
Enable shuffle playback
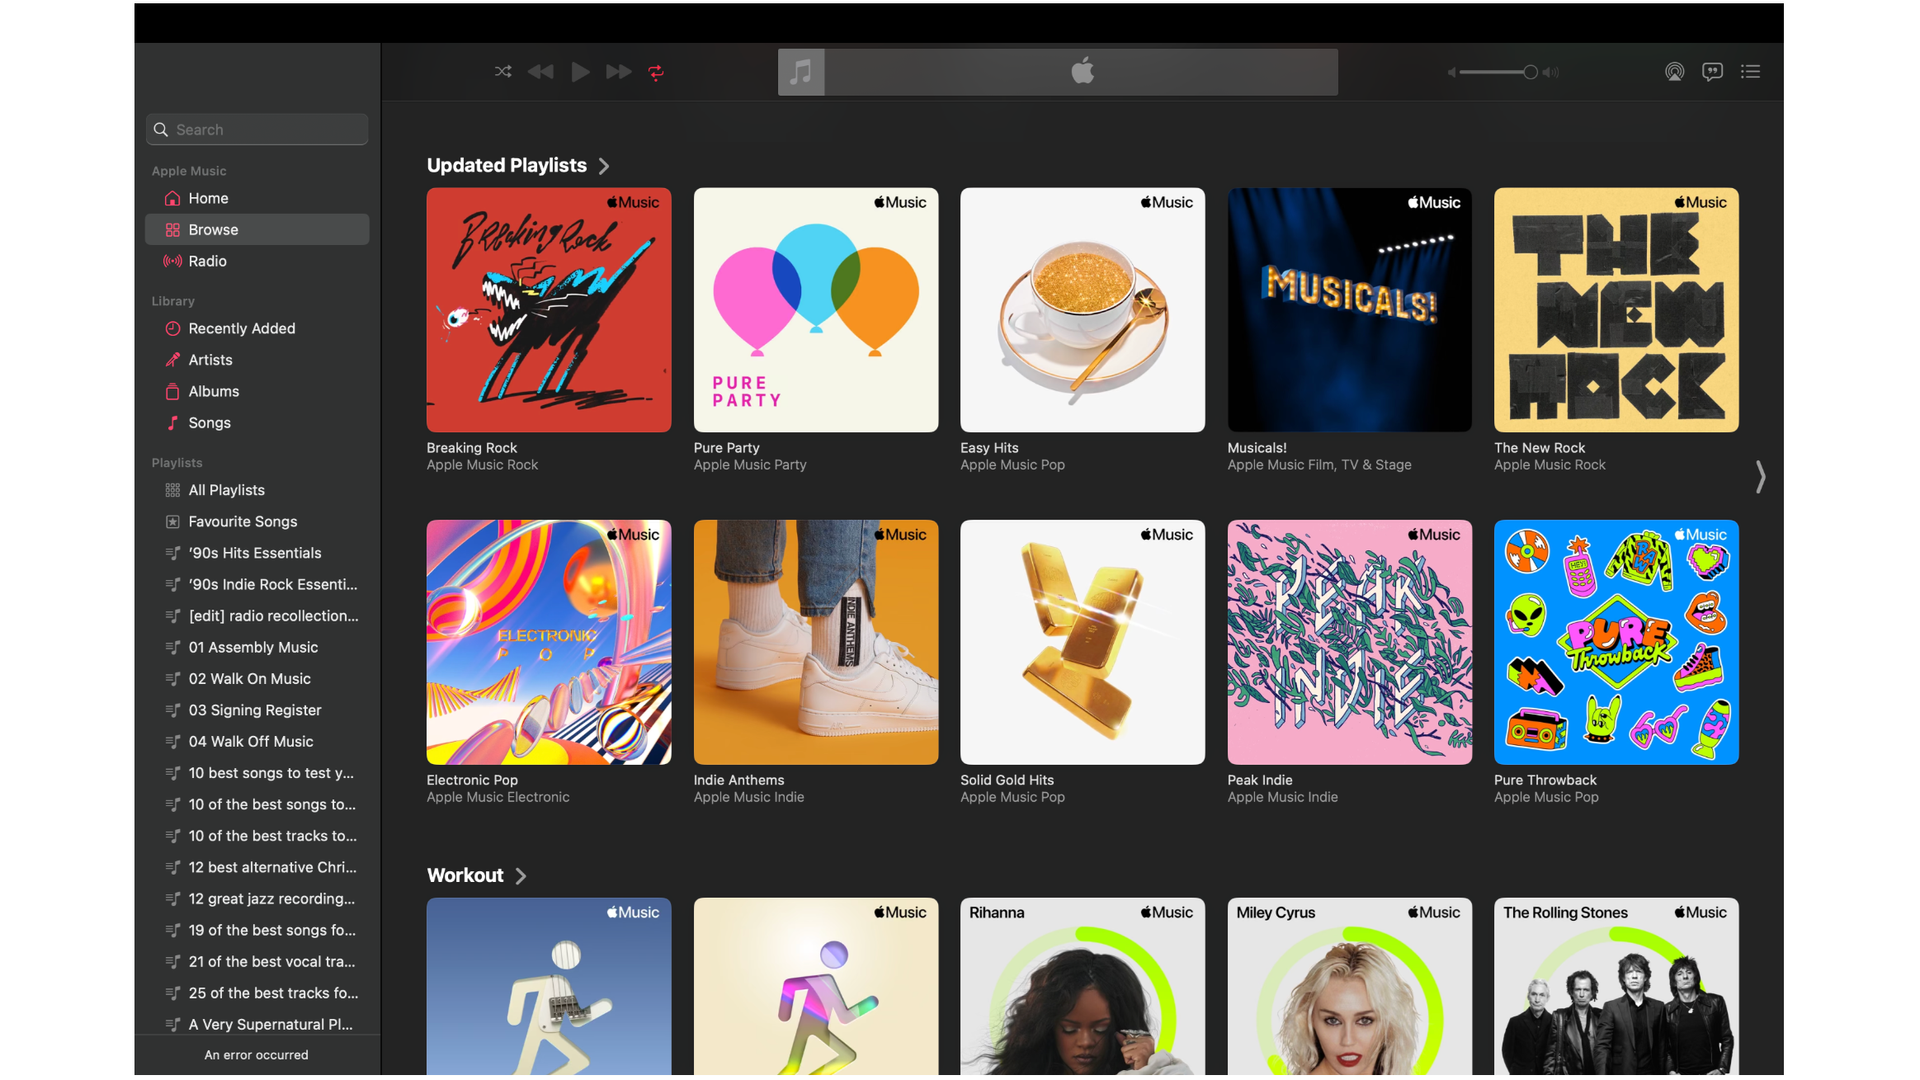tap(503, 71)
